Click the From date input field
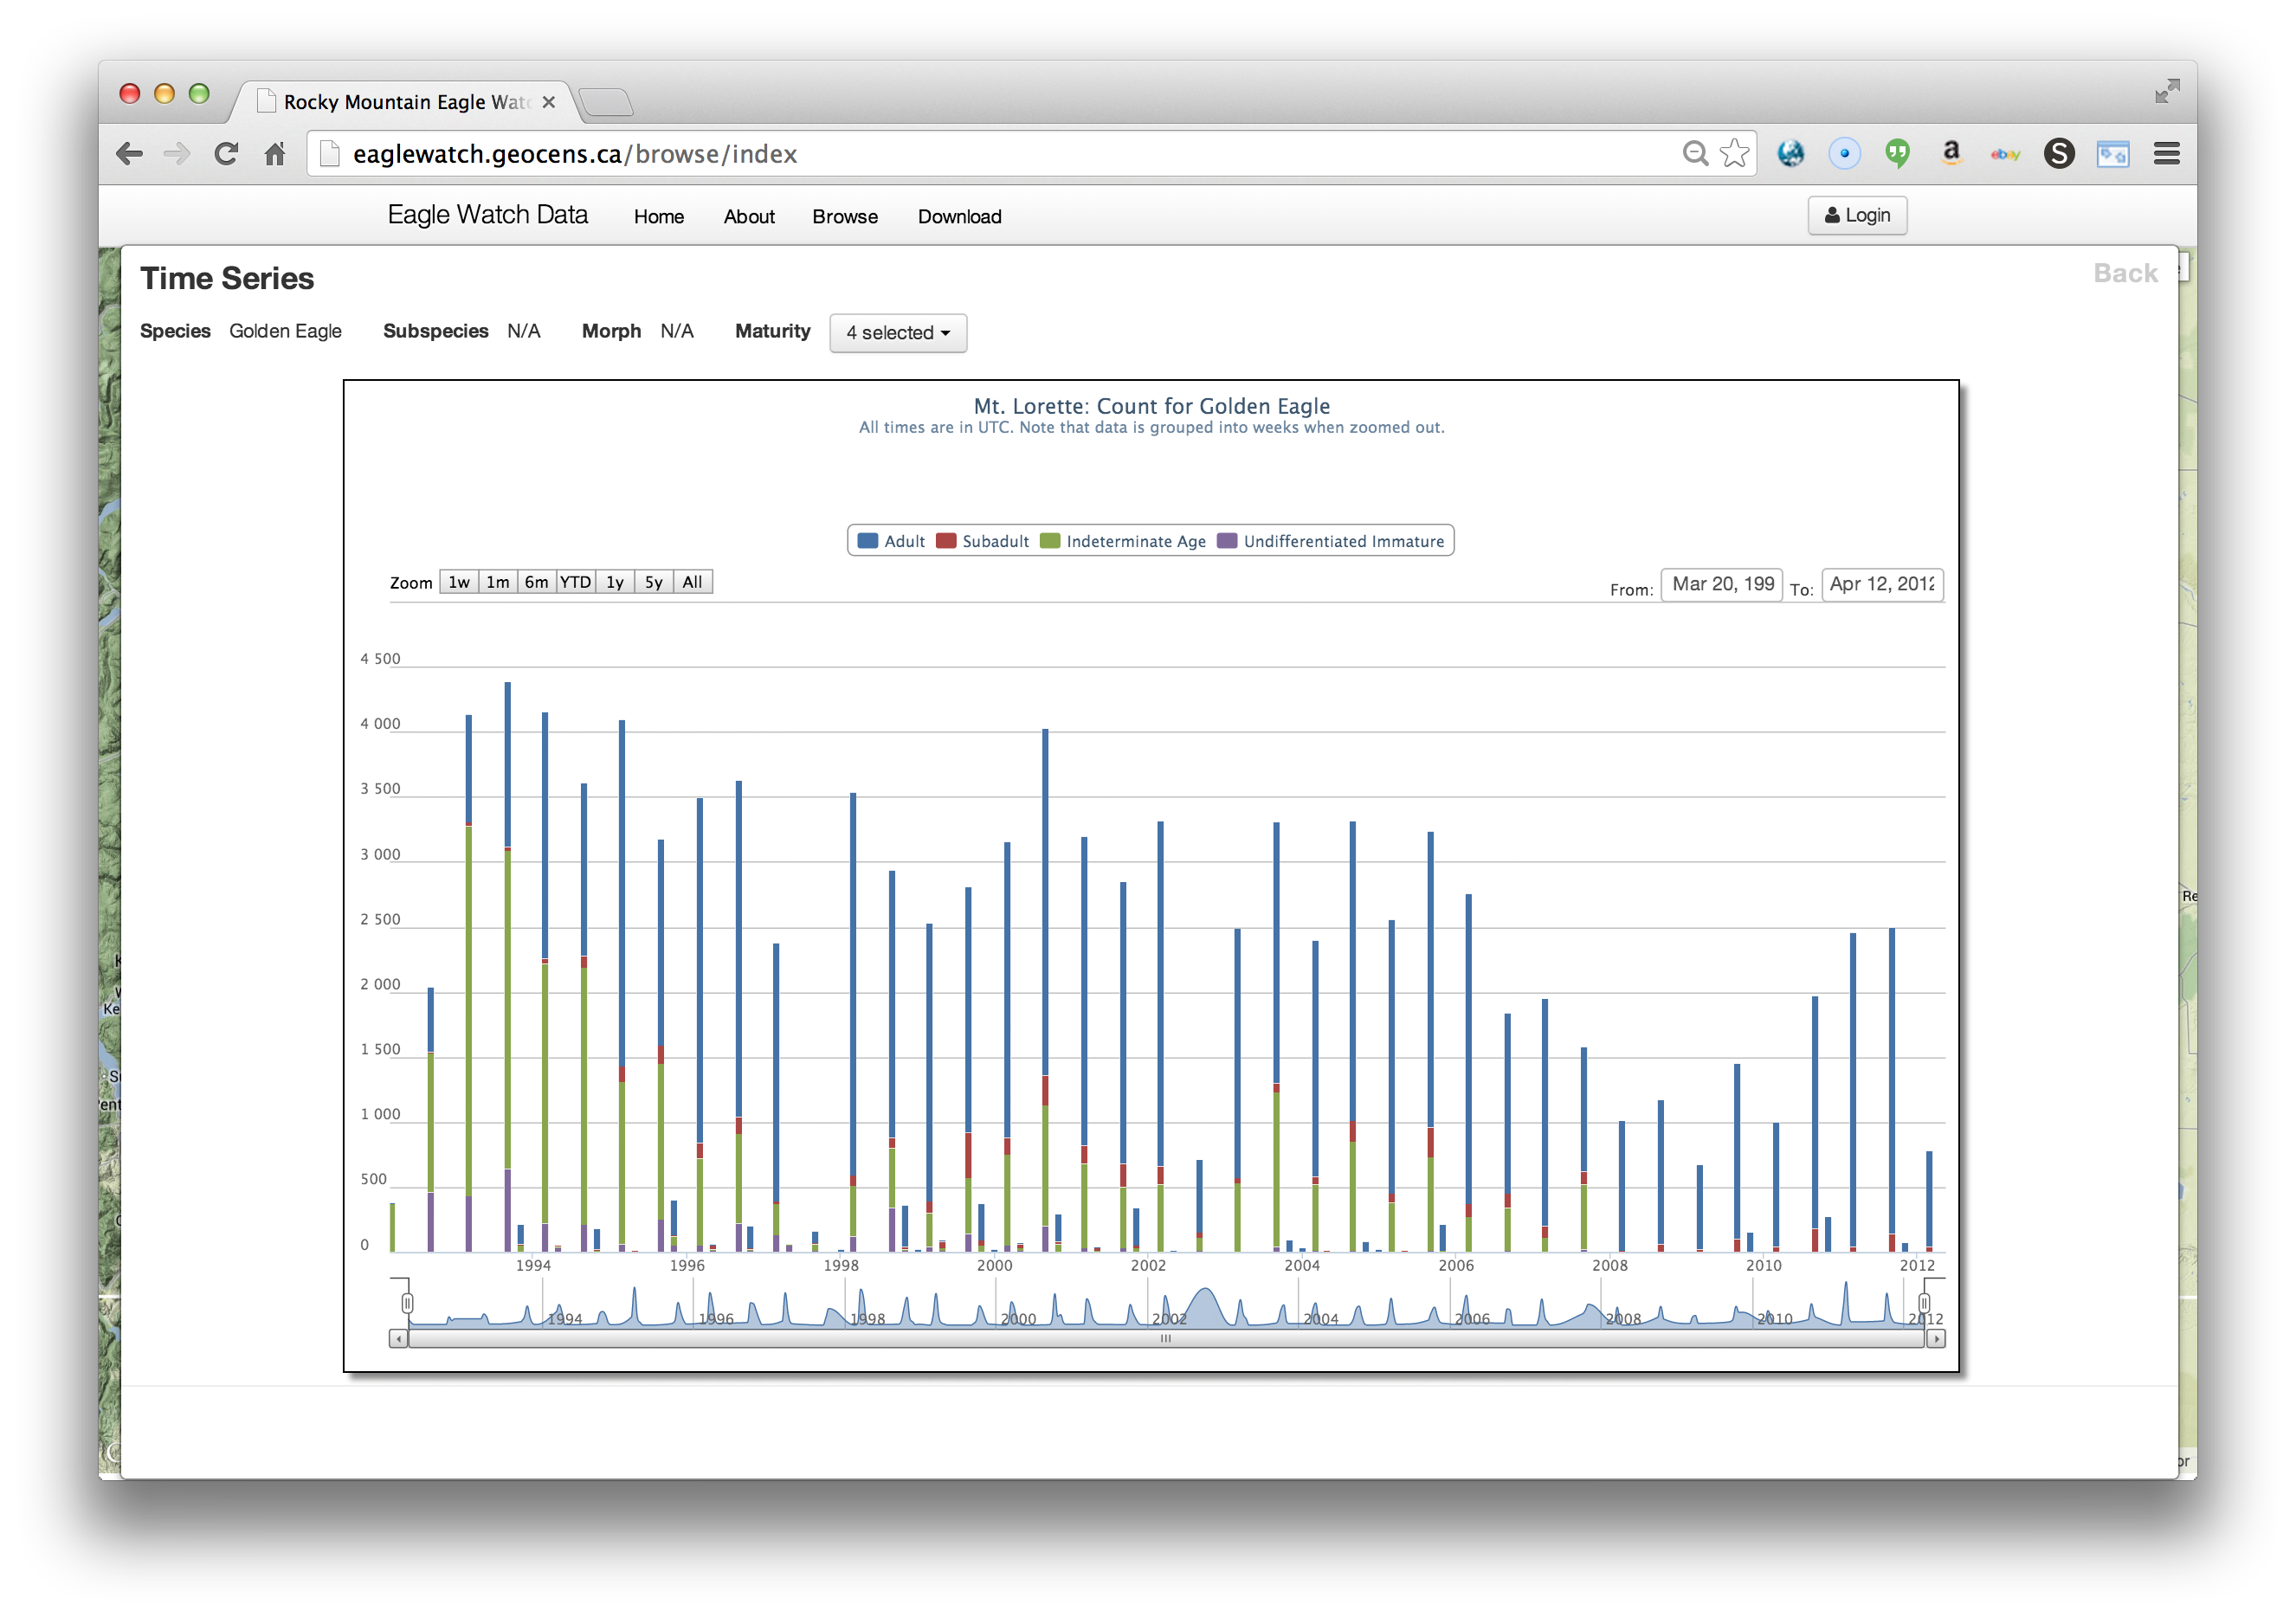 (1721, 584)
